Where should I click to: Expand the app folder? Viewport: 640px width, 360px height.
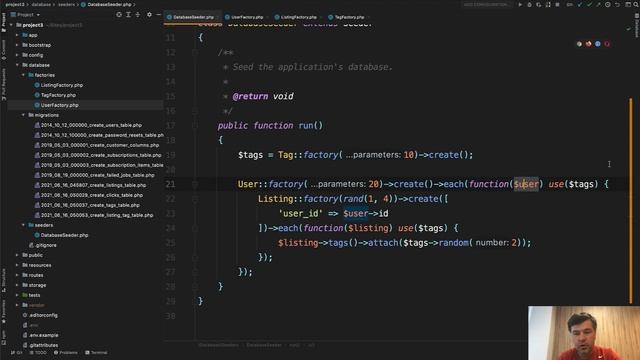(x=17, y=35)
